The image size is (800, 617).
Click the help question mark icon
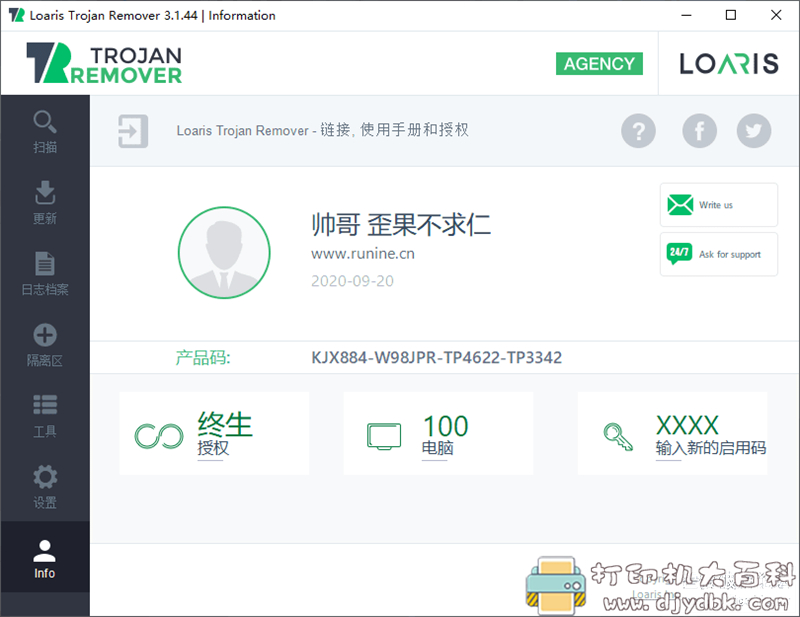(x=638, y=131)
